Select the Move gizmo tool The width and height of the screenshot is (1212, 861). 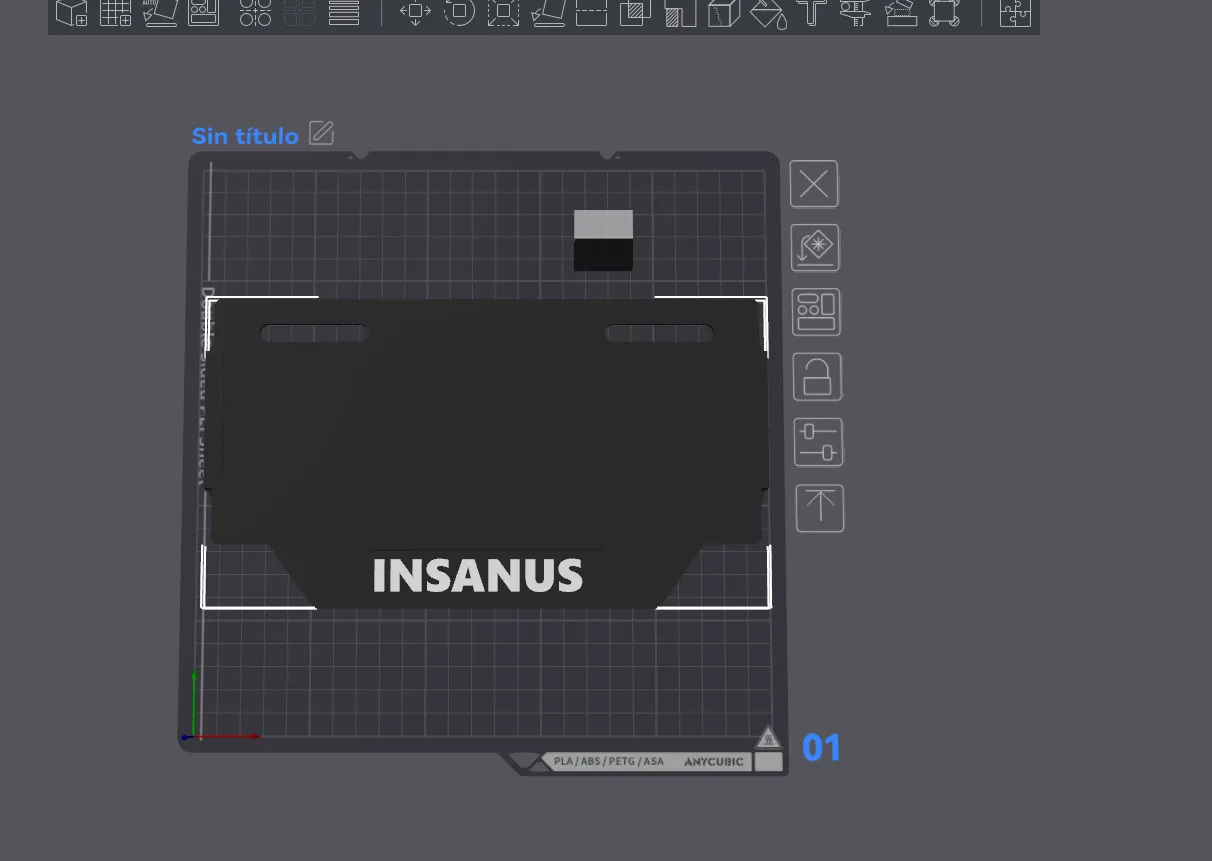(415, 13)
